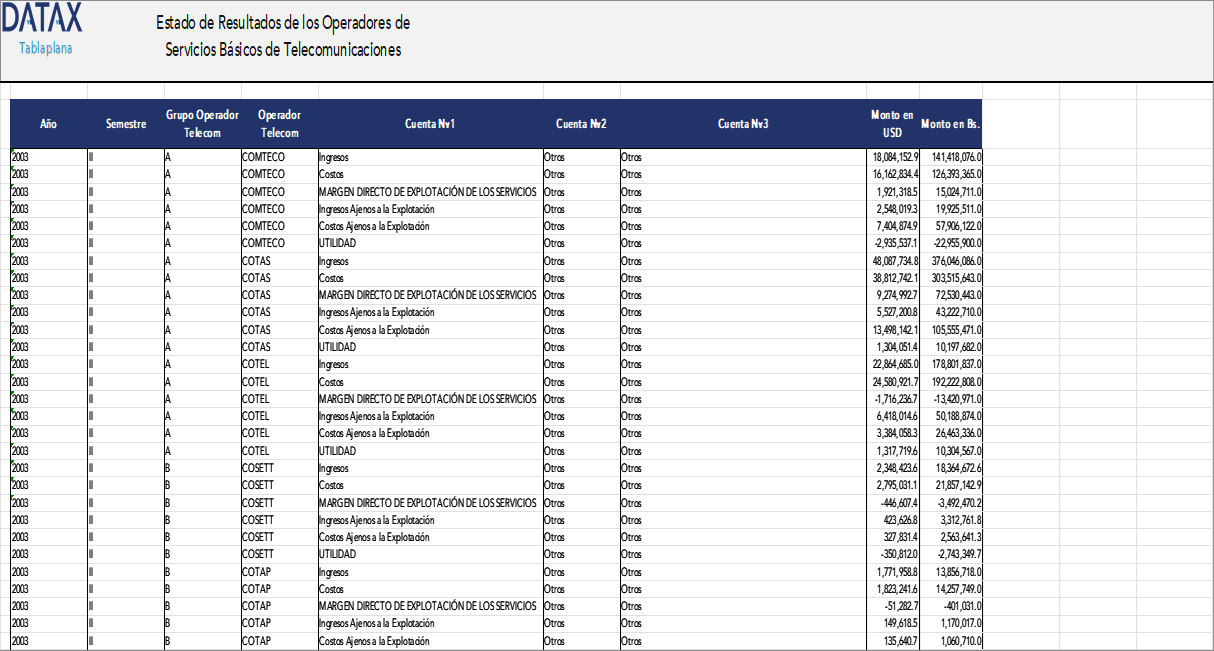Screen dimensions: 1214x651
Task: Select the 'Estado de Resultados de los Operadores' title
Action: pos(283,23)
